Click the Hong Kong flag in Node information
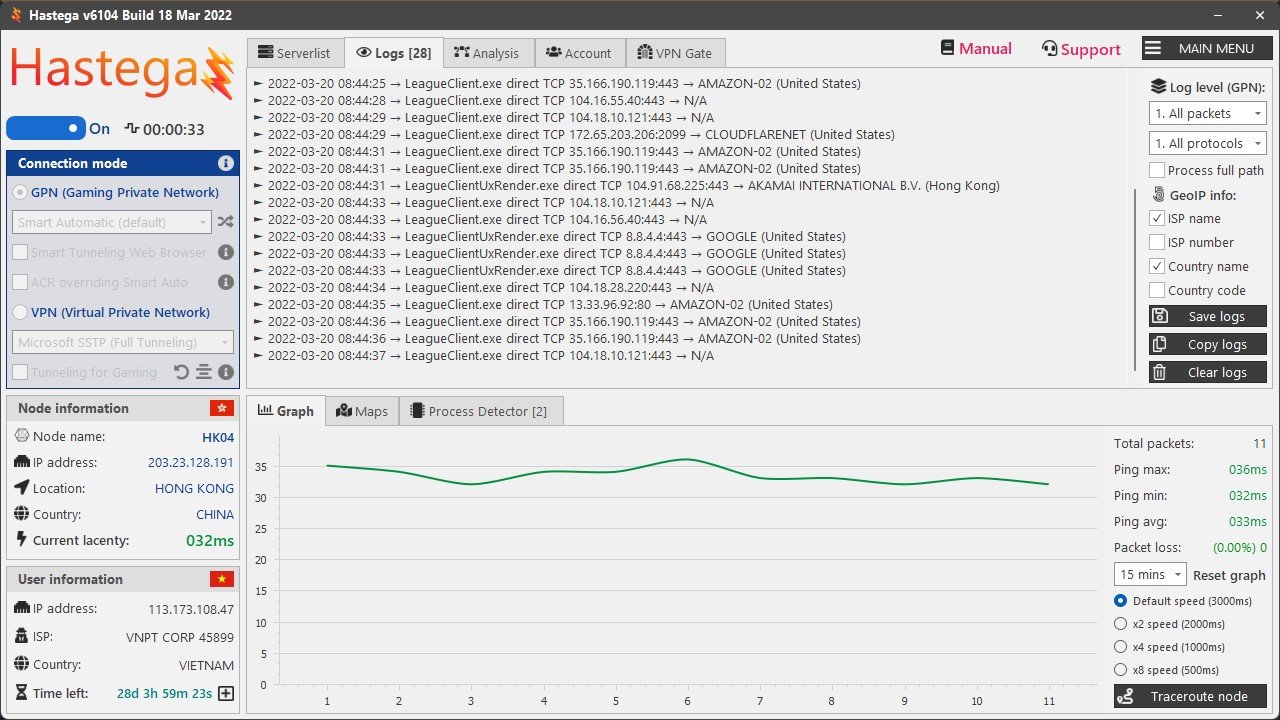Screen dimensions: 1280x720 (222, 408)
